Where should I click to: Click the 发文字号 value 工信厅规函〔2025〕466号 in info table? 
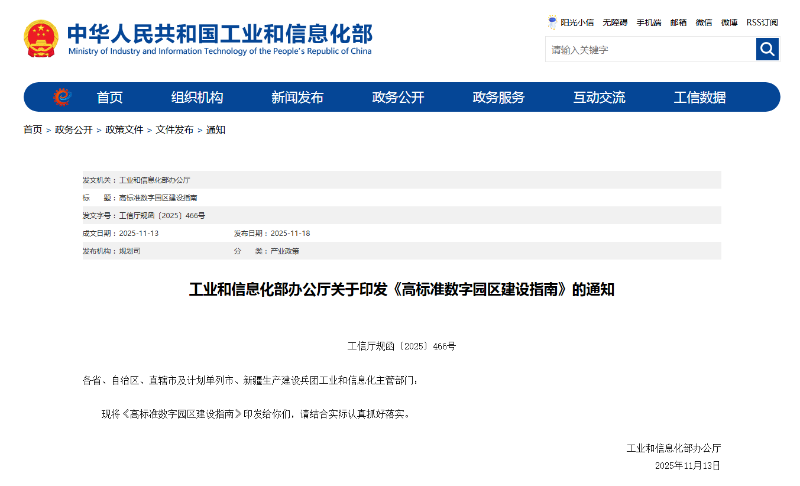pos(162,216)
